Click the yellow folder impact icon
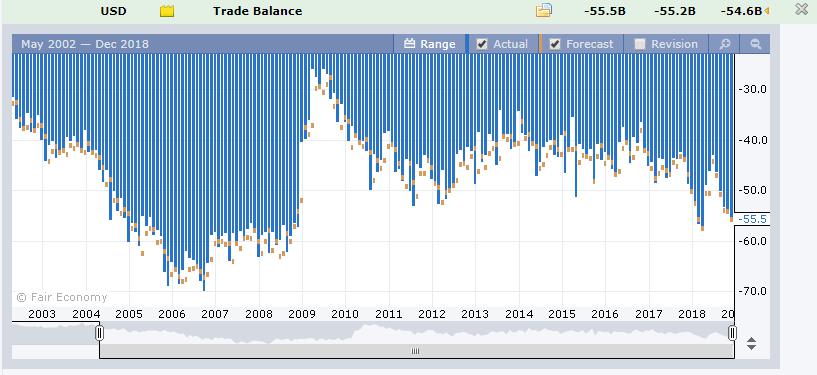817x375 pixels. (x=167, y=11)
